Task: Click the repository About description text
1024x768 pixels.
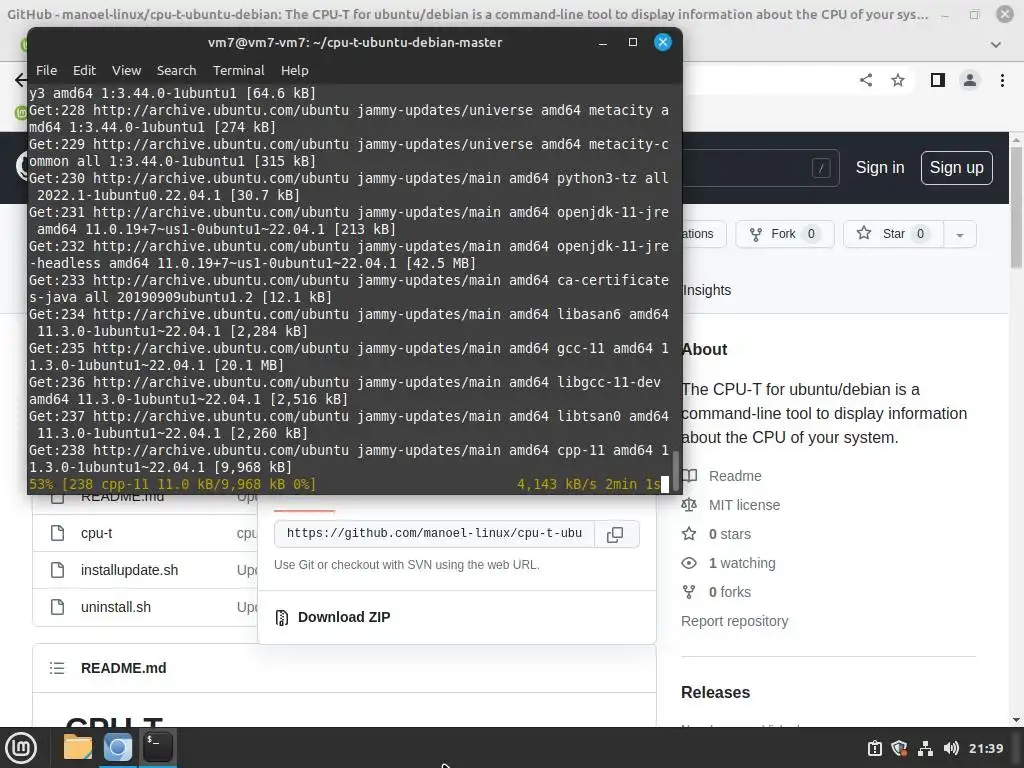Action: click(824, 413)
